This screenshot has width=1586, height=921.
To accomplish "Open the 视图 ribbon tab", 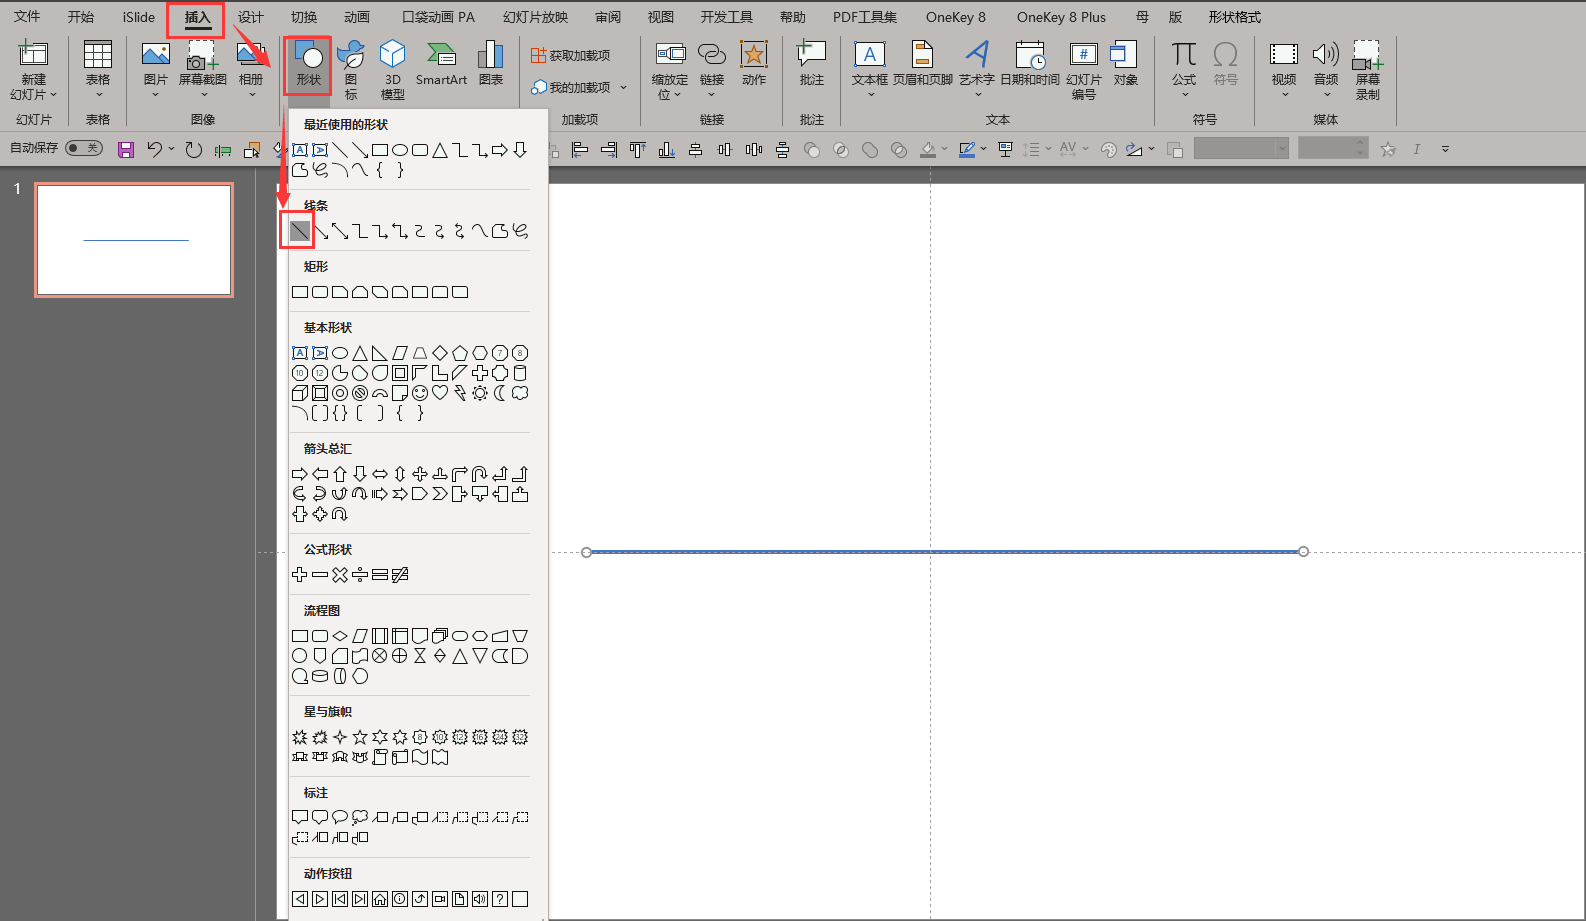I will tap(660, 17).
